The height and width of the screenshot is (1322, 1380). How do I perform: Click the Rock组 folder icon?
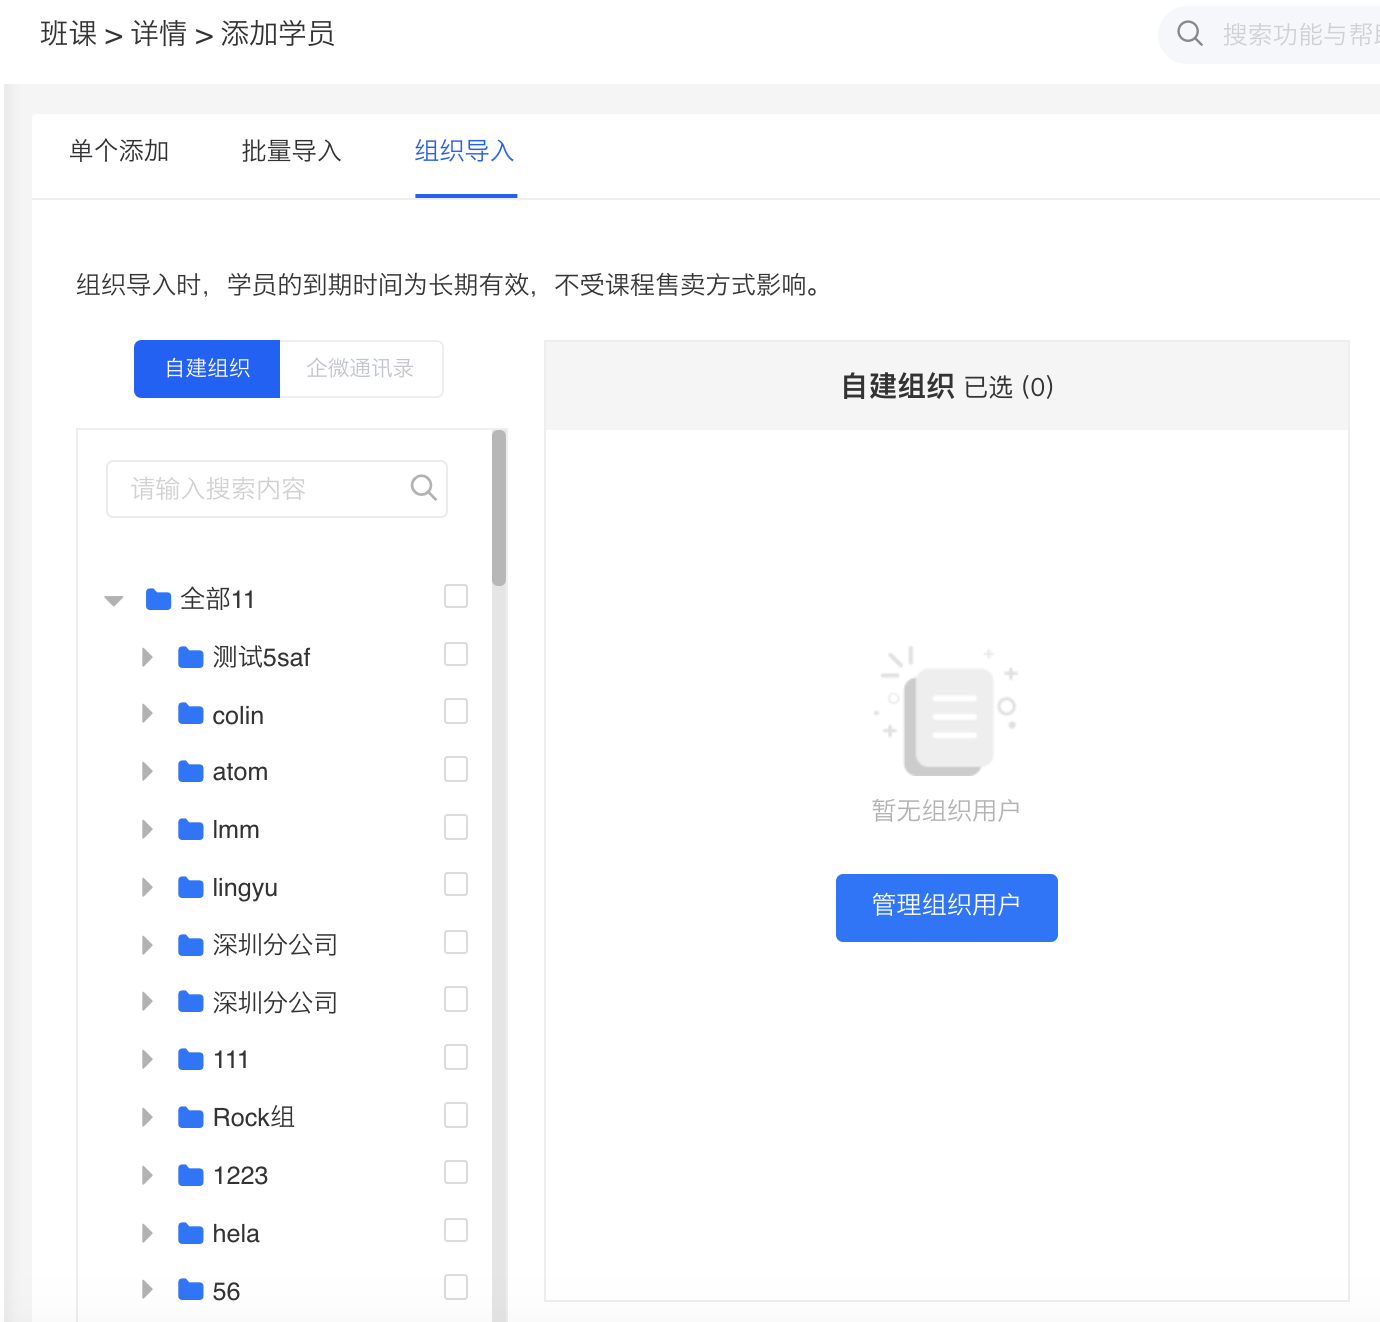[190, 1117]
